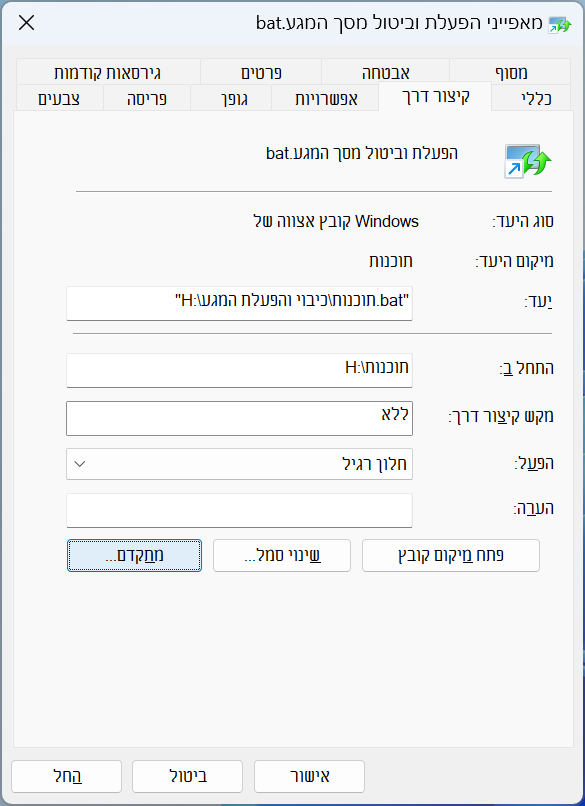585x806 pixels.
Task: Open the פריסה tab
Action: tap(147, 98)
